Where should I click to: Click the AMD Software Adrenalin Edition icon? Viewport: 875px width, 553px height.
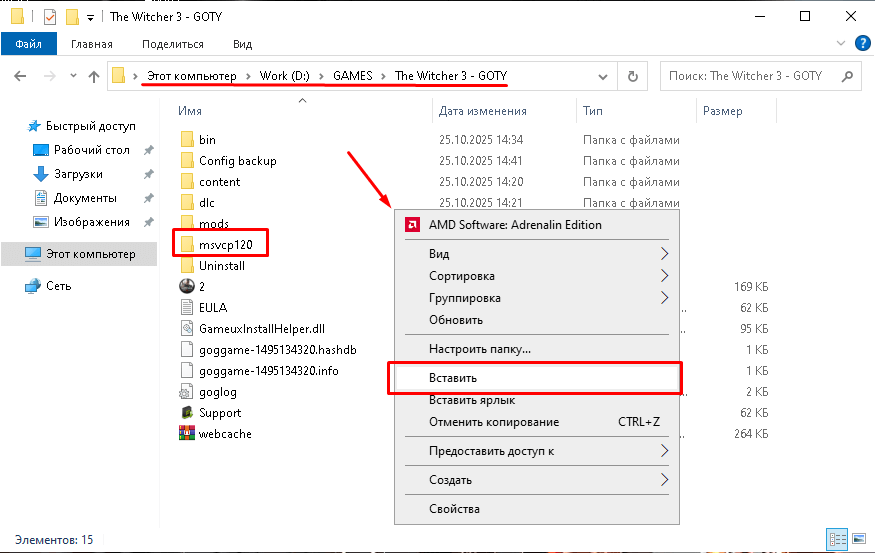coord(411,225)
